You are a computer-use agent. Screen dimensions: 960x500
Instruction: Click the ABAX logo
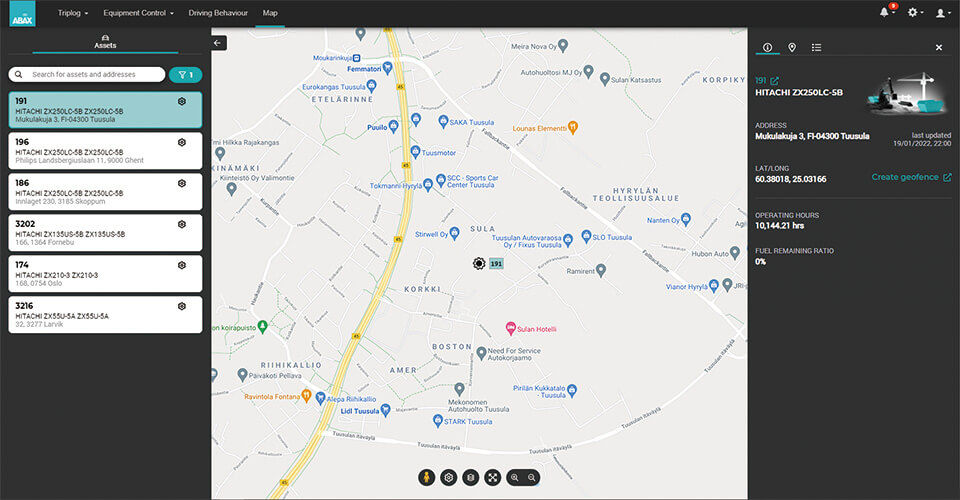pyautogui.click(x=23, y=13)
